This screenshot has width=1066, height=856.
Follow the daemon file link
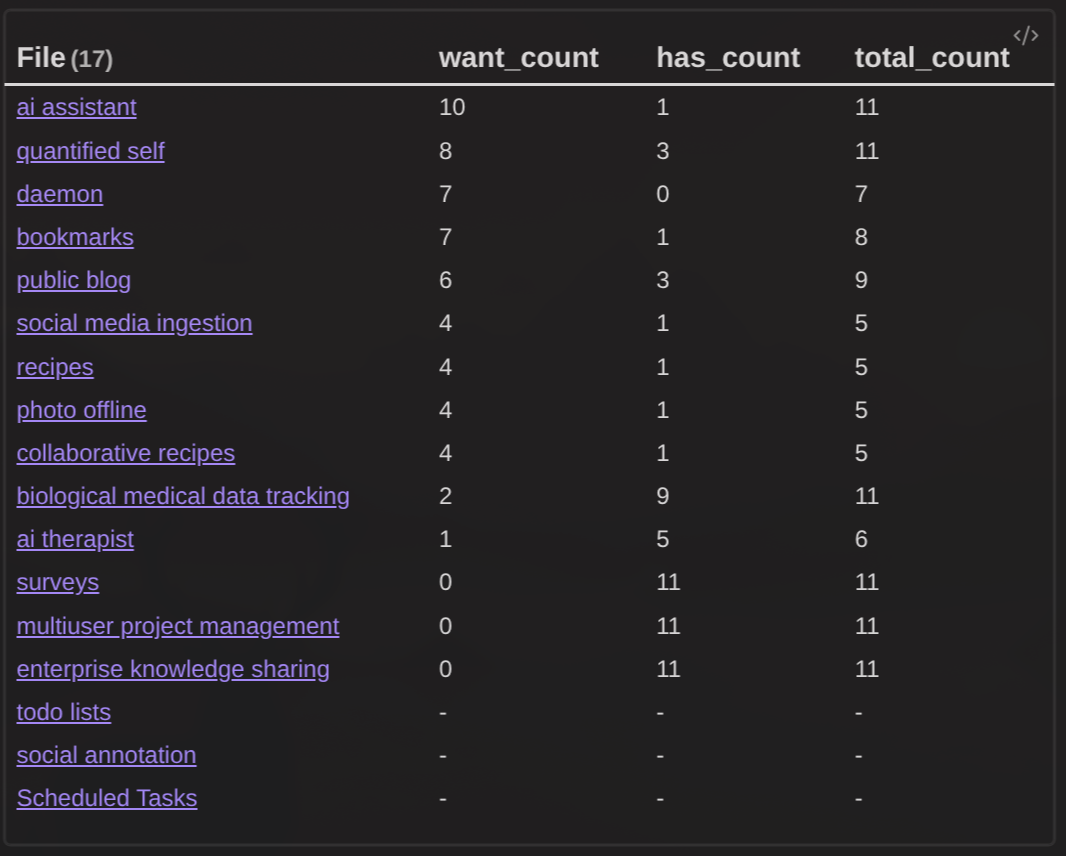(x=60, y=194)
